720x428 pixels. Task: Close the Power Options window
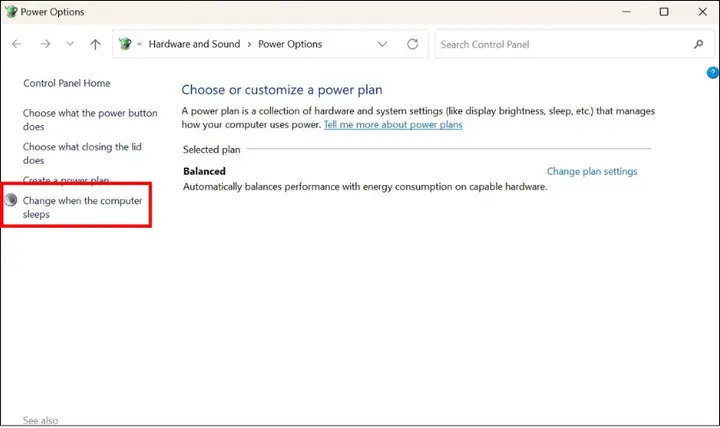[x=703, y=11]
